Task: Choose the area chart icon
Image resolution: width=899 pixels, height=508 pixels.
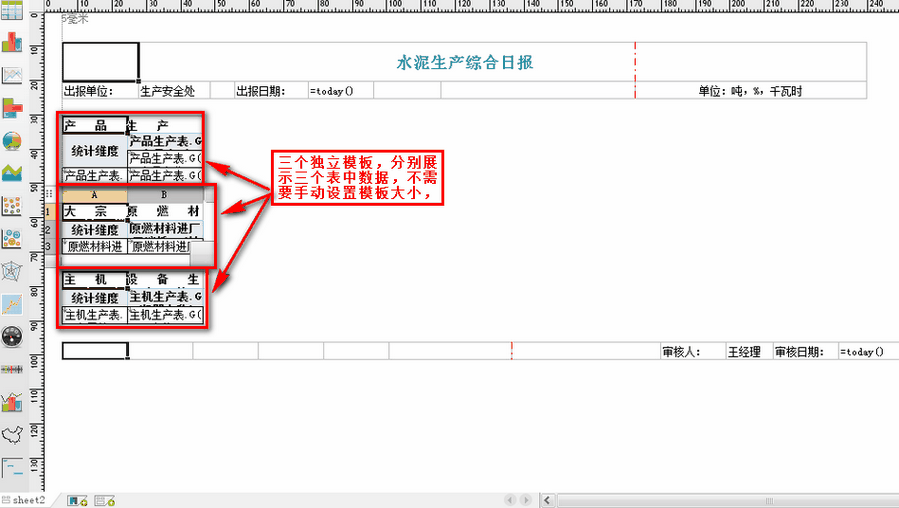Action: 11,173
